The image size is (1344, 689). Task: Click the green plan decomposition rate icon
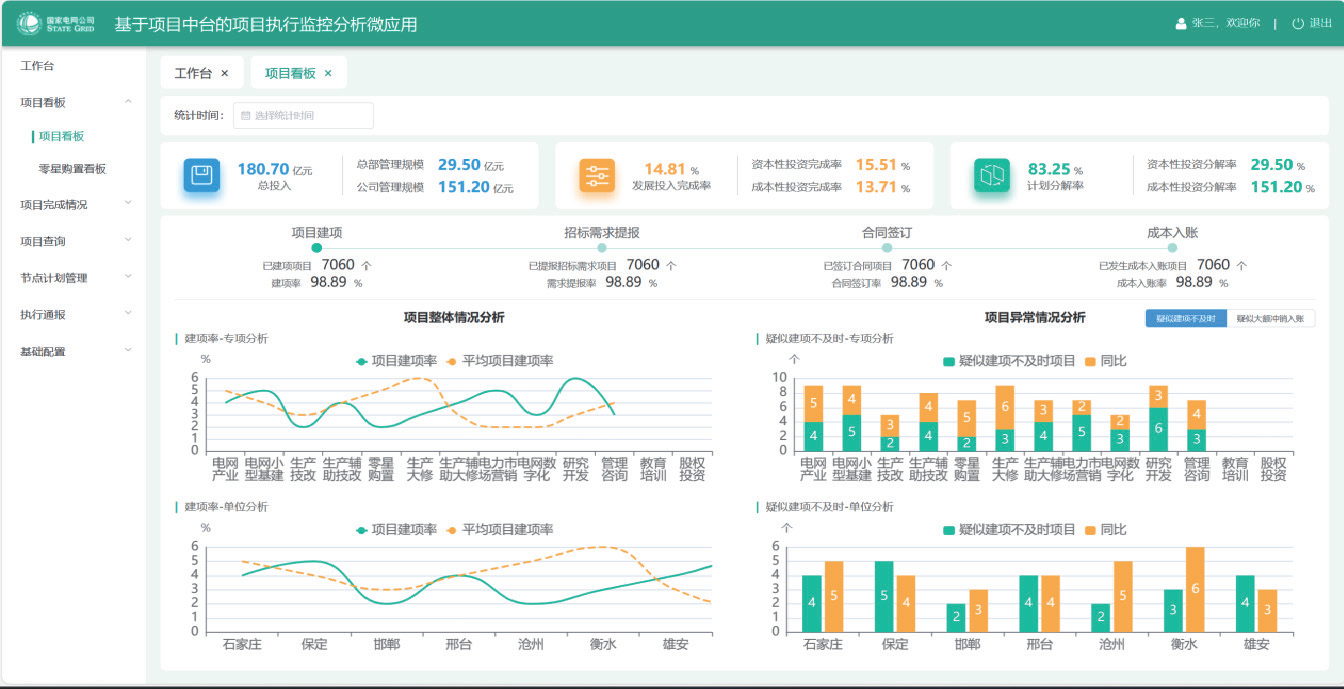click(x=991, y=175)
